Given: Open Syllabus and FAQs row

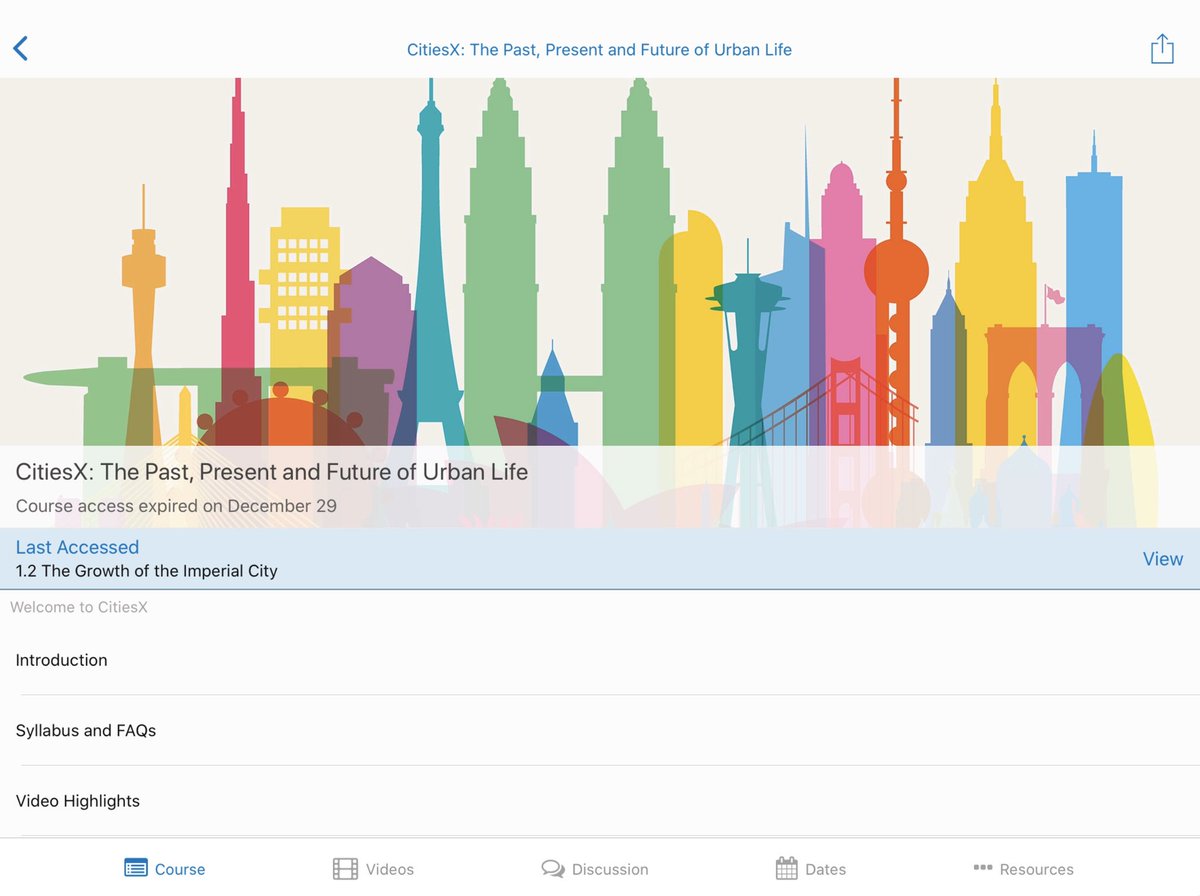Looking at the screenshot, I should 600,730.
